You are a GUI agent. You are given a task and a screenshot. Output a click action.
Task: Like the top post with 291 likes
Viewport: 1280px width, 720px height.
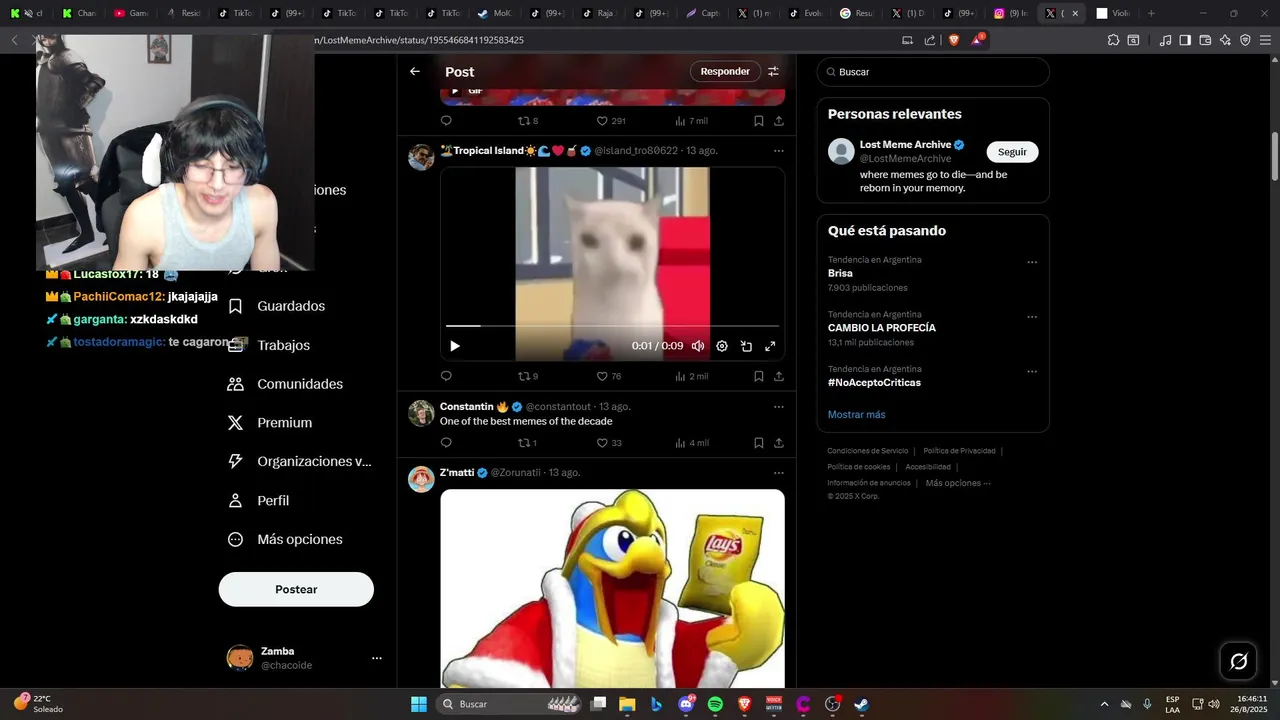[x=610, y=121]
